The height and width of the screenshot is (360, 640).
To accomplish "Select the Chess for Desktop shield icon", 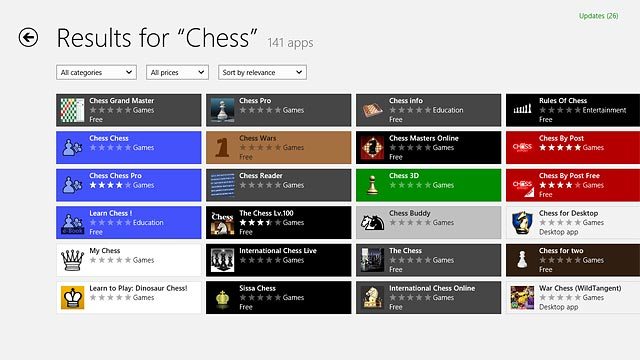I will [522, 222].
